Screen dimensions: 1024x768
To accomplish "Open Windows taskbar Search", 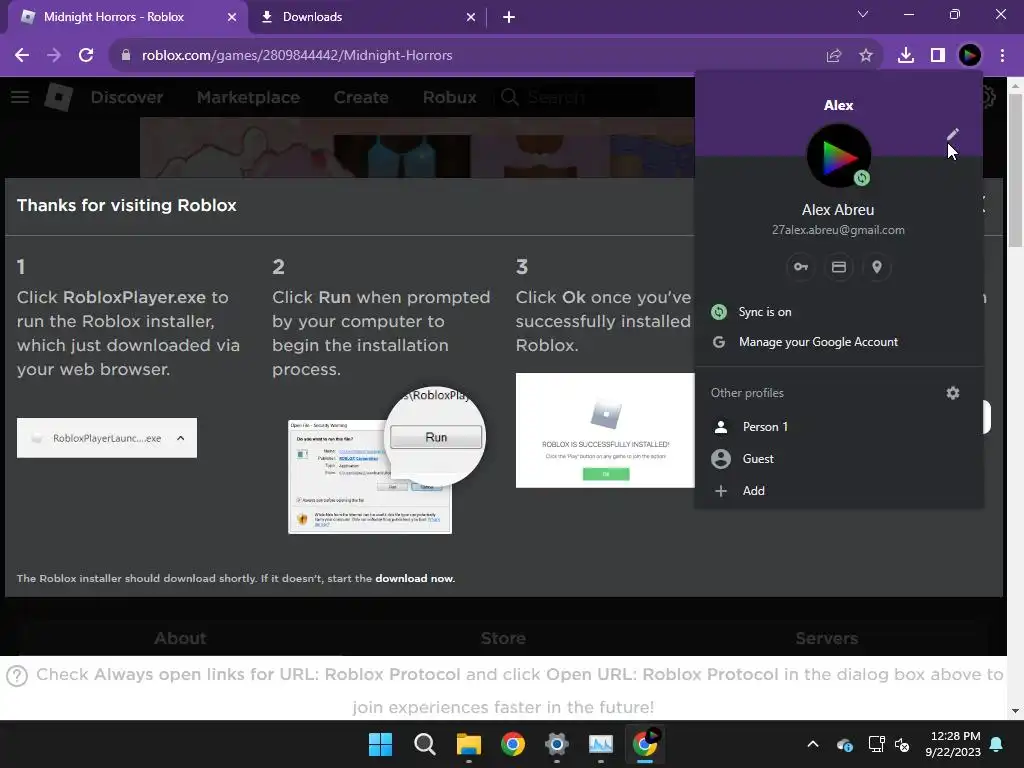I will pyautogui.click(x=424, y=744).
